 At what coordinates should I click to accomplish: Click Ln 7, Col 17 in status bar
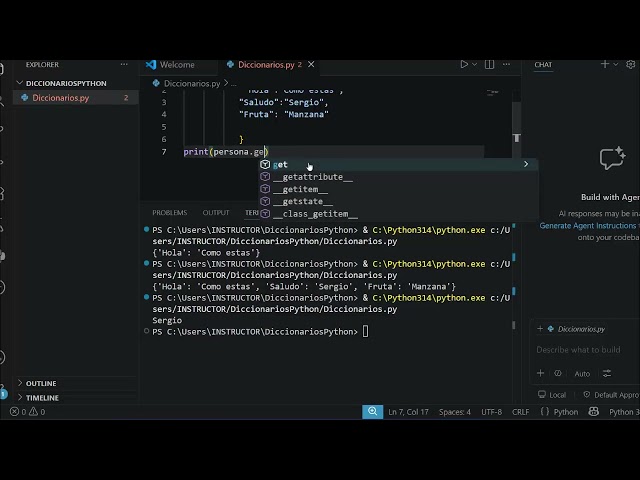(408, 412)
